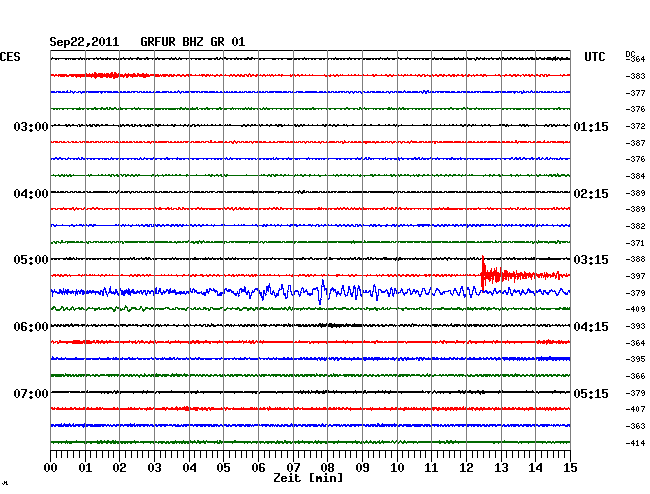This screenshot has width=650, height=494.
Task: Select the 03:00 local time label
Action: (31, 127)
